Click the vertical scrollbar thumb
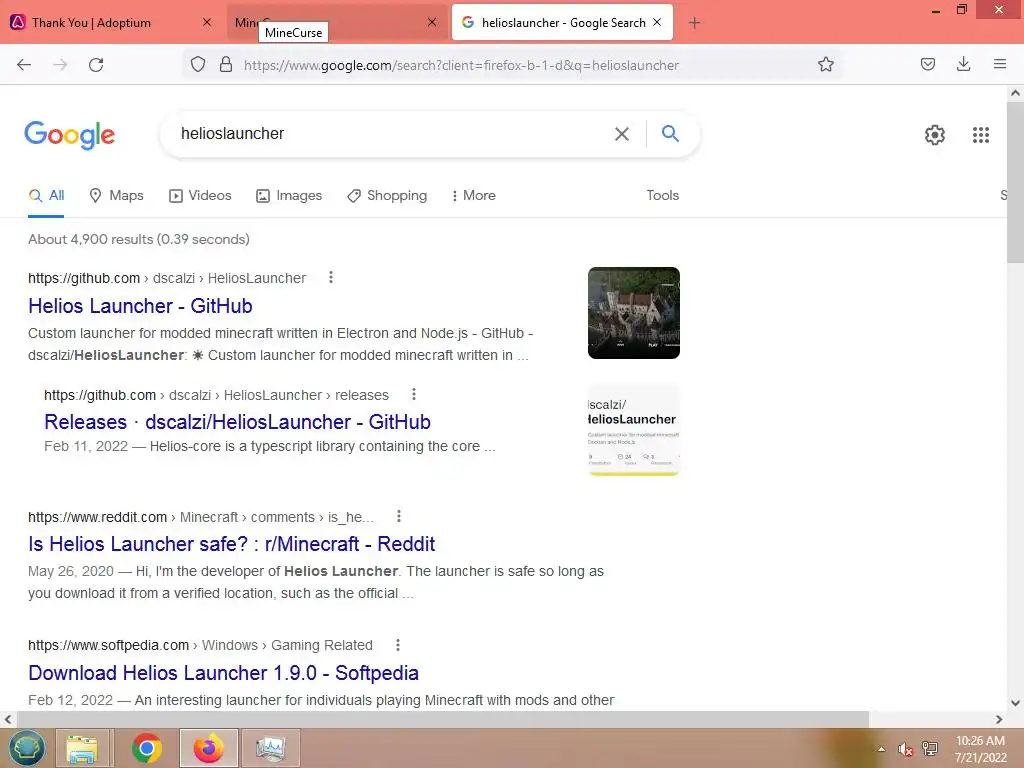This screenshot has height=768, width=1024. click(x=1015, y=182)
